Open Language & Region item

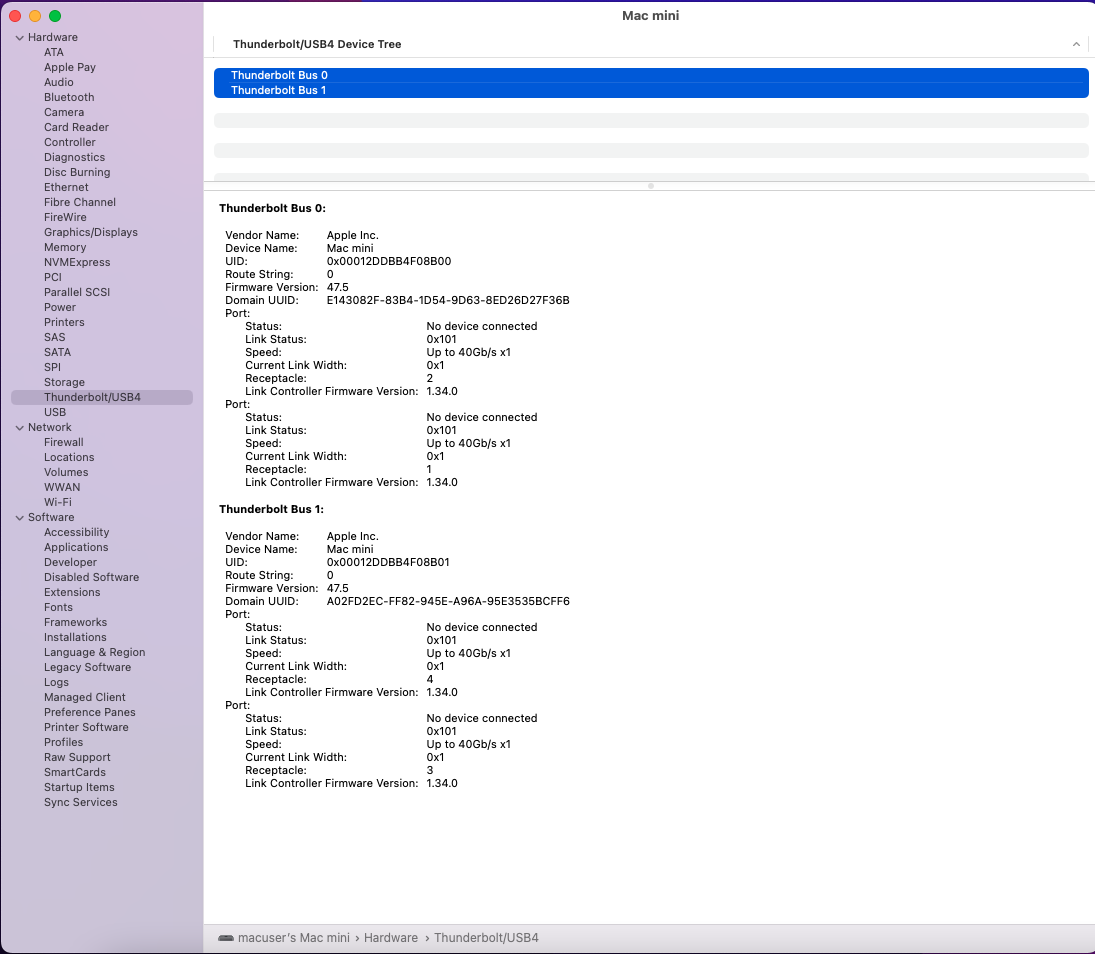[94, 653]
